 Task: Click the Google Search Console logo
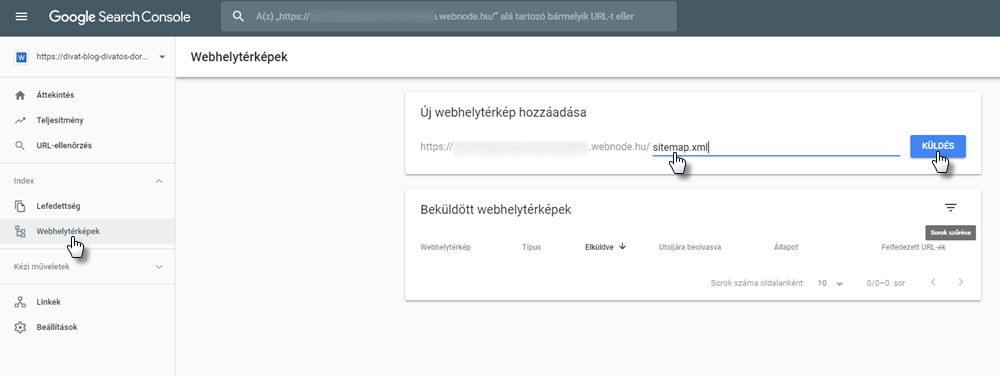[x=120, y=17]
